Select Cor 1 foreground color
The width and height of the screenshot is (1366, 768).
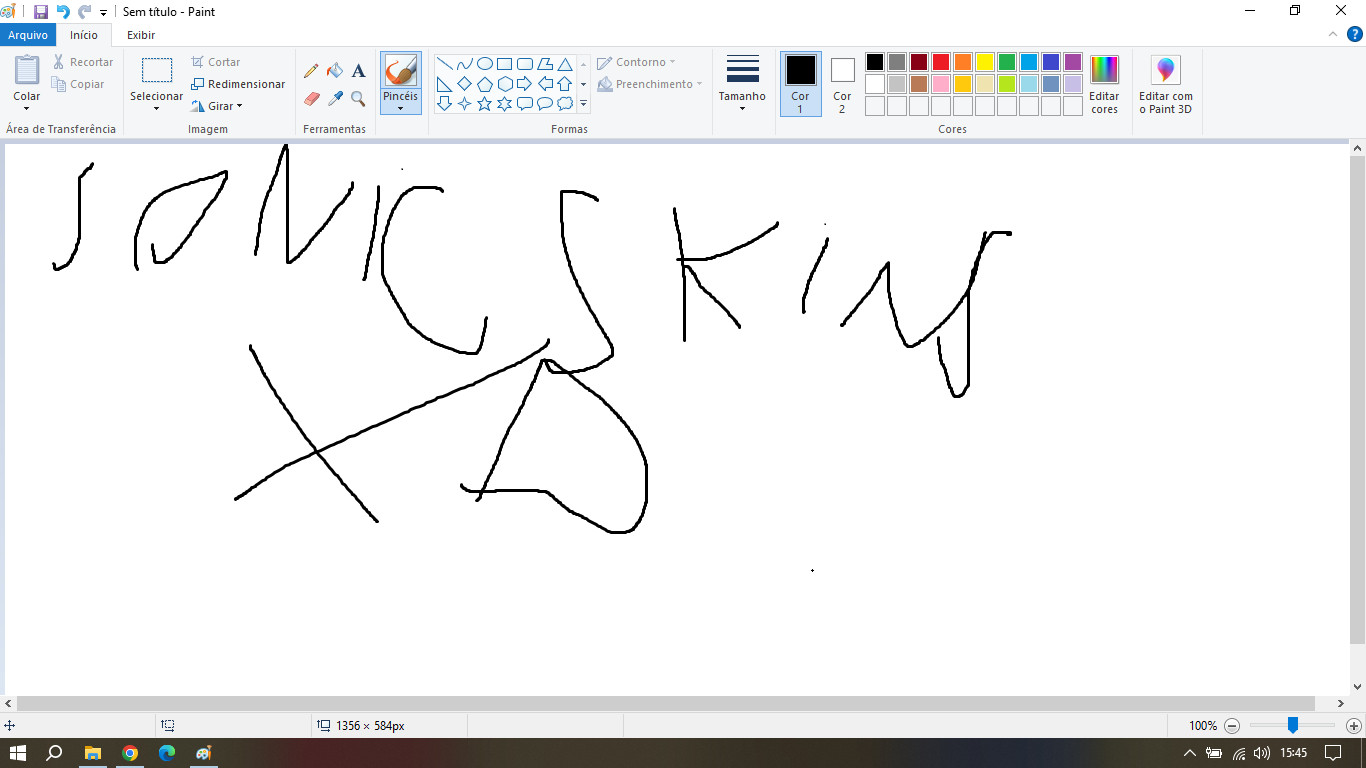(800, 84)
